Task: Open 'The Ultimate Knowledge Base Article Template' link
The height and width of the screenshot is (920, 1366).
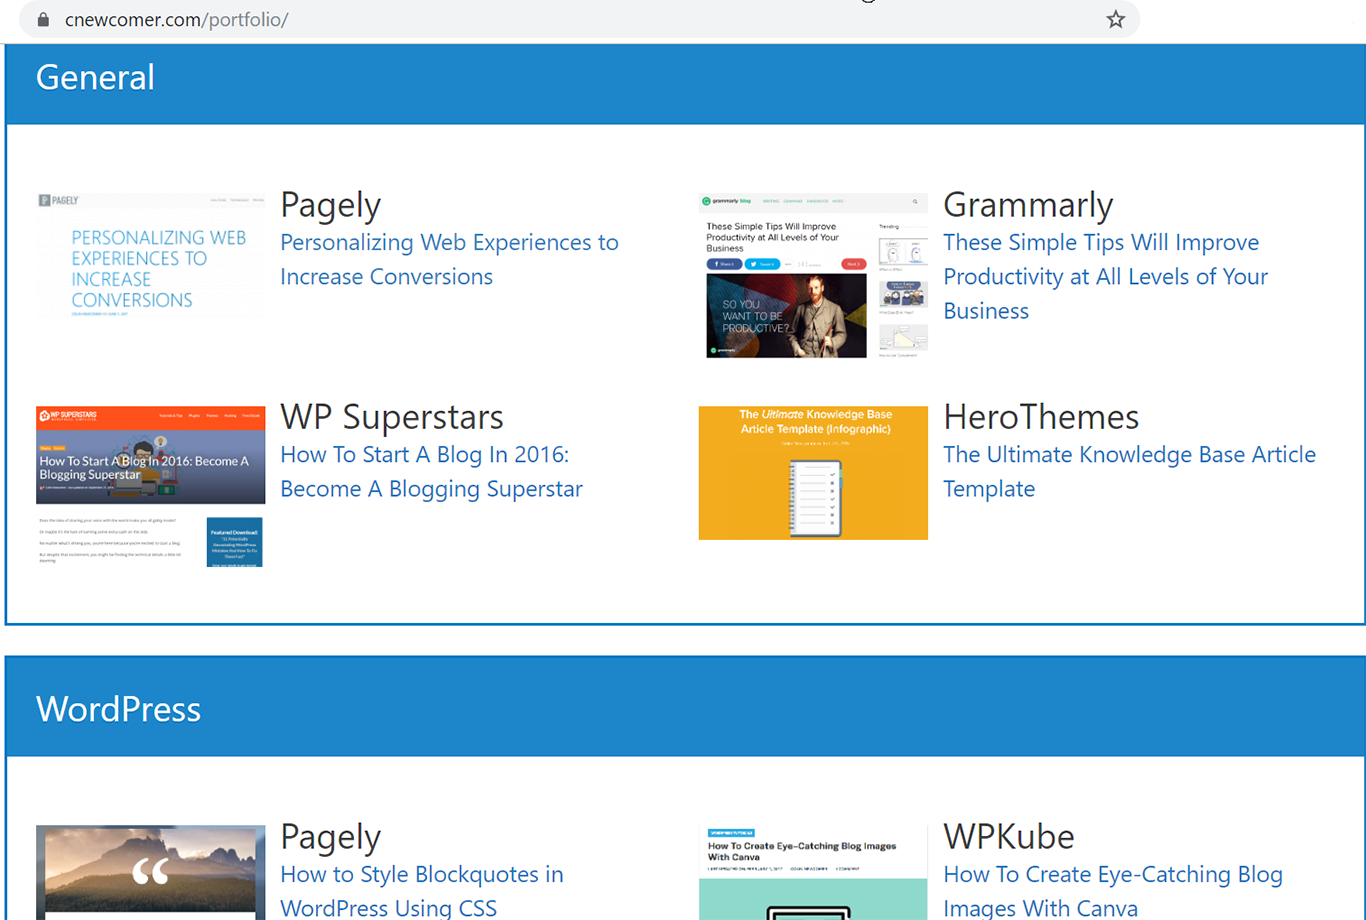Action: [x=1129, y=471]
